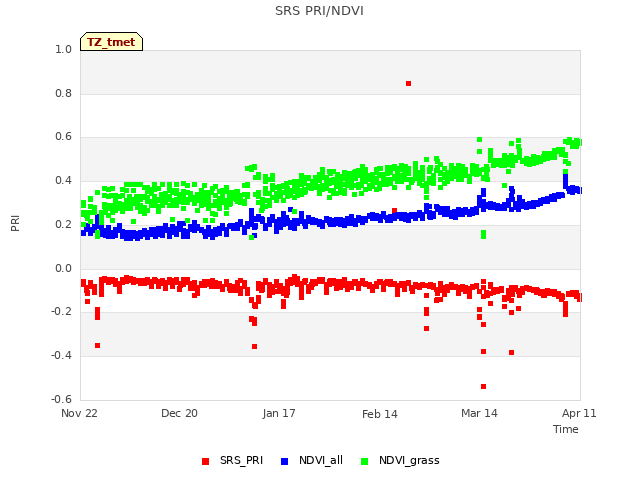640x480 pixels.
Task: Click the 1.0 y-axis tick value
Action: [x=63, y=49]
